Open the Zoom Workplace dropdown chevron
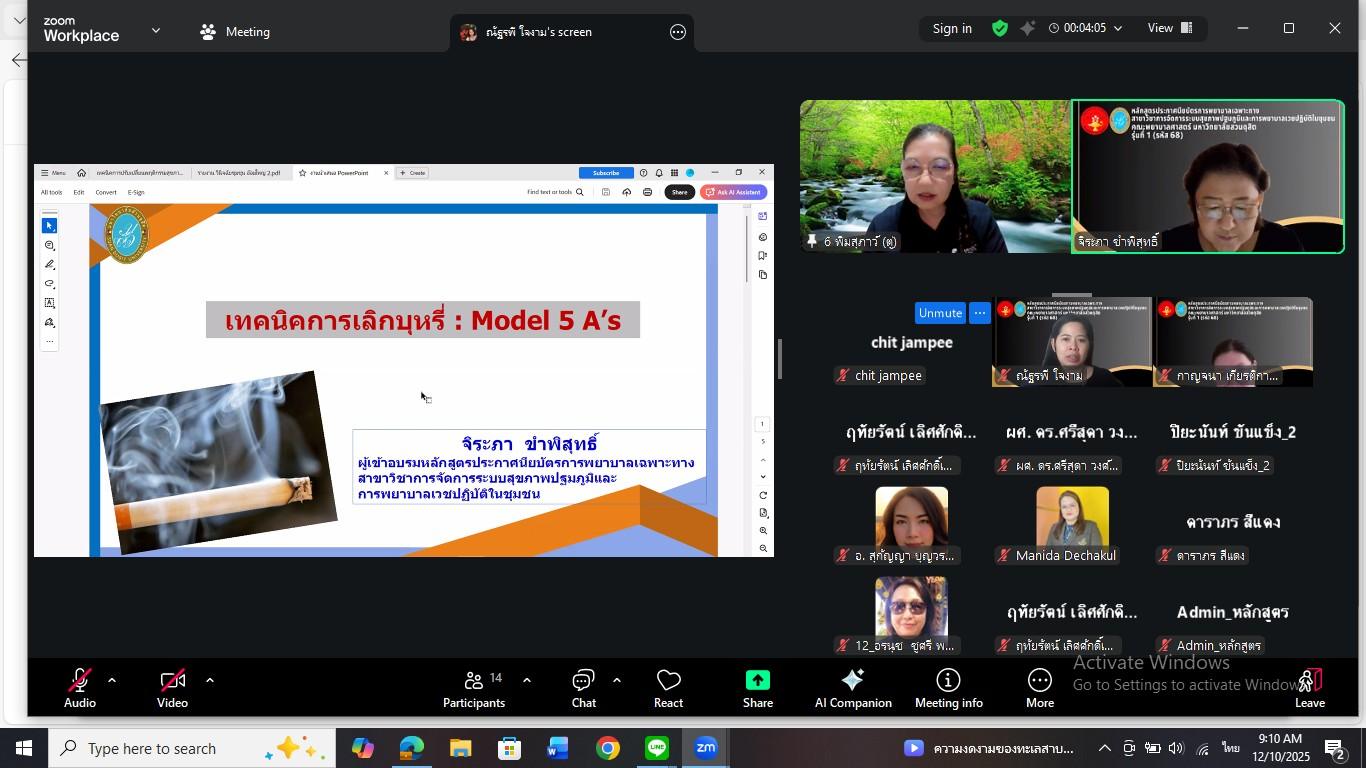Screen dimensions: 1366x768 point(156,30)
